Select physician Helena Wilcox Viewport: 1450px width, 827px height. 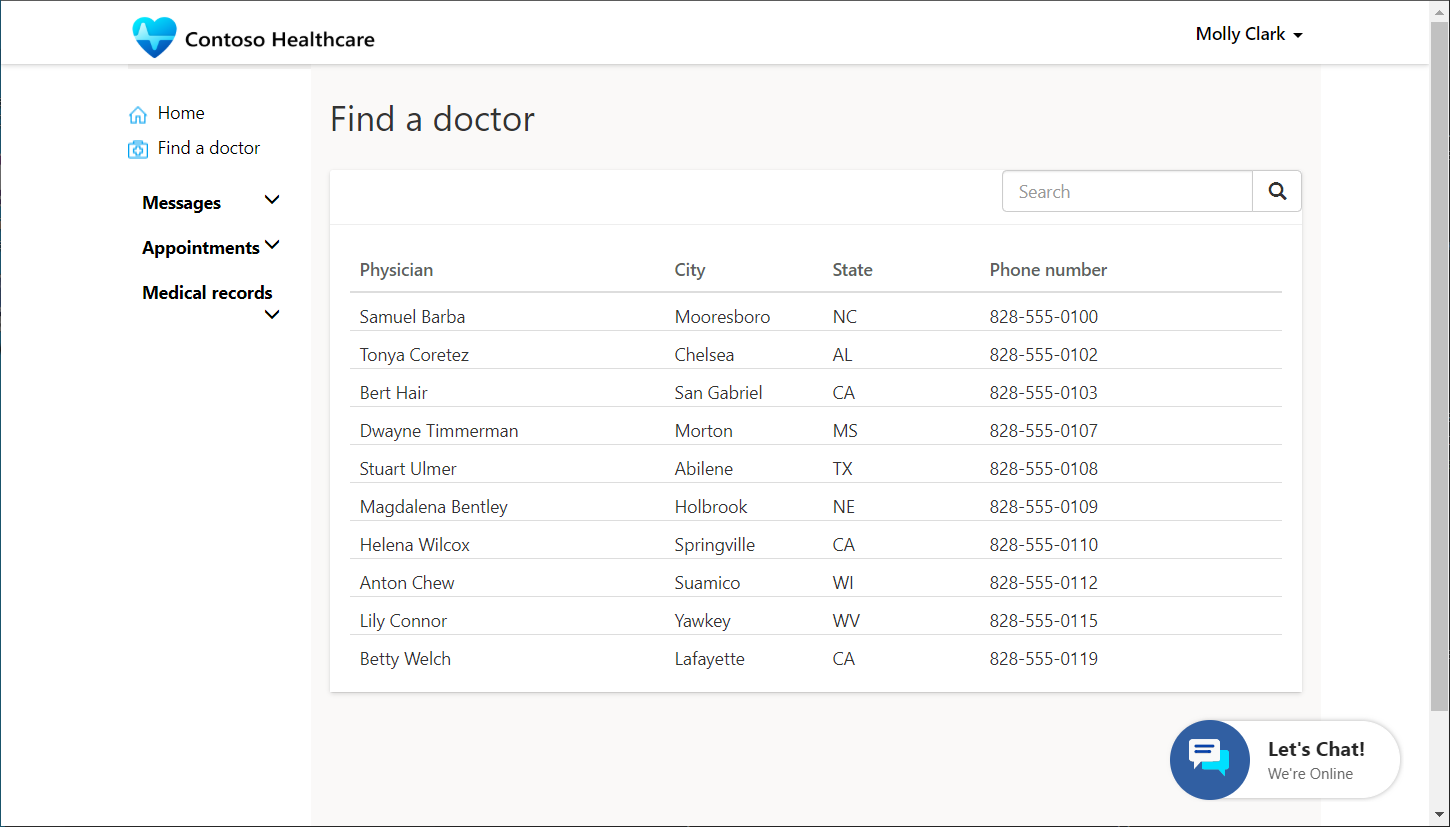pyautogui.click(x=415, y=545)
